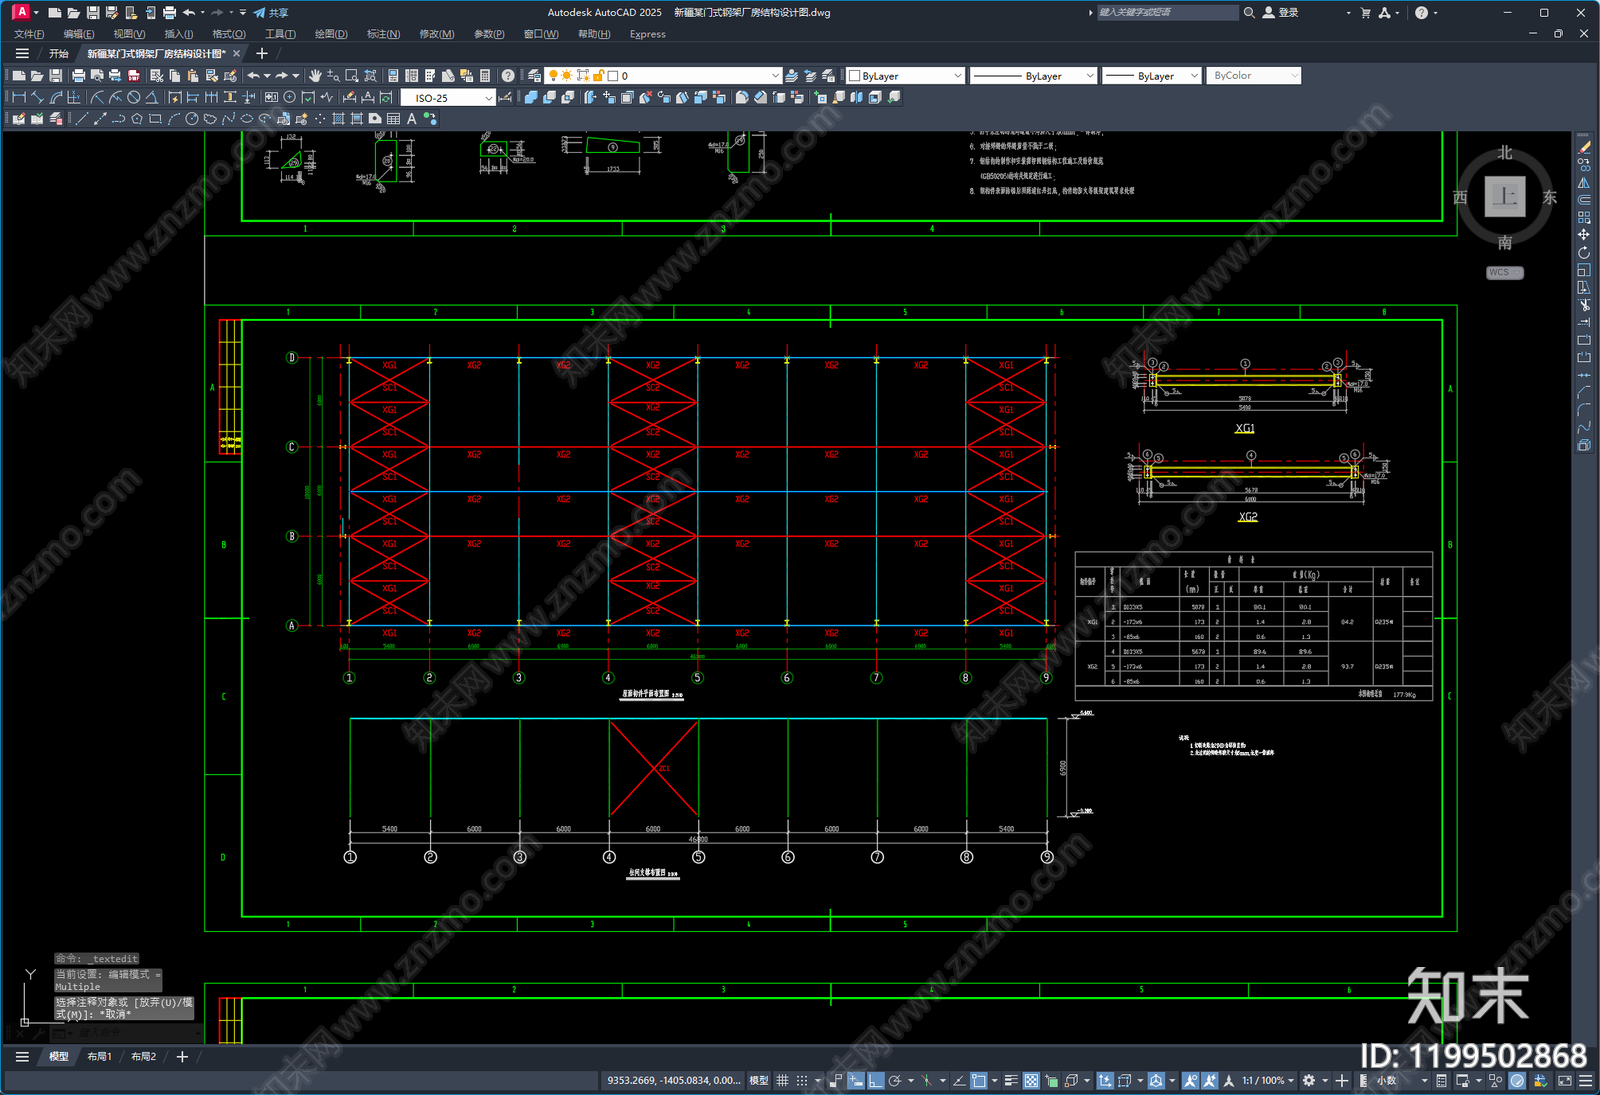
Task: Click the coordinates readout in status bar
Action: point(673,1081)
